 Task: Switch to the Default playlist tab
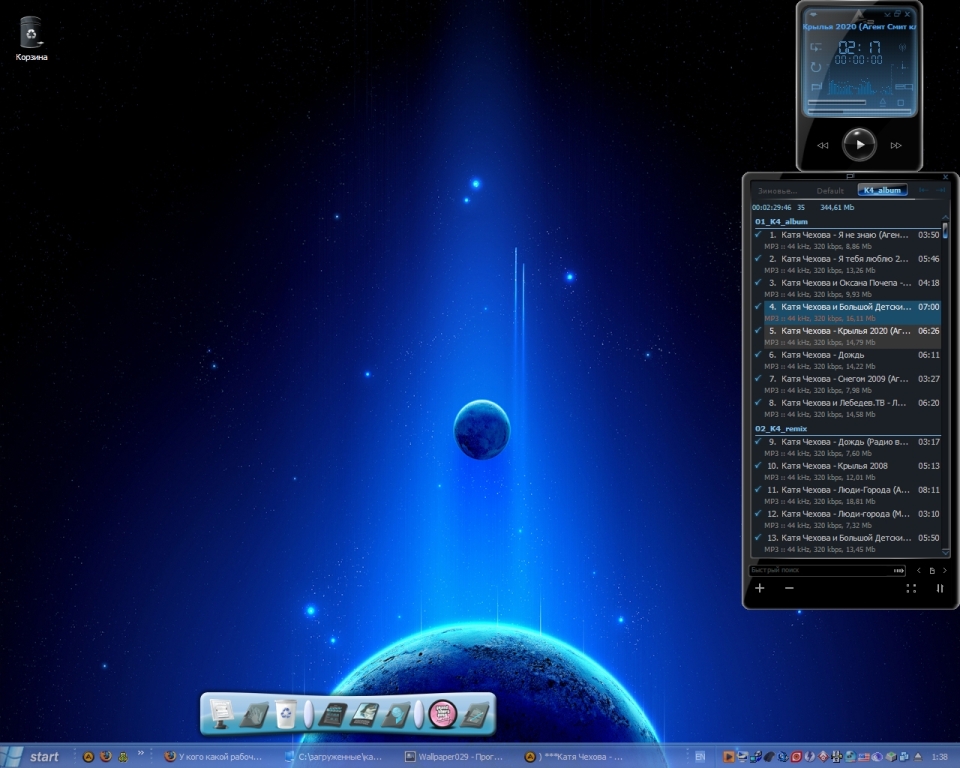point(830,190)
